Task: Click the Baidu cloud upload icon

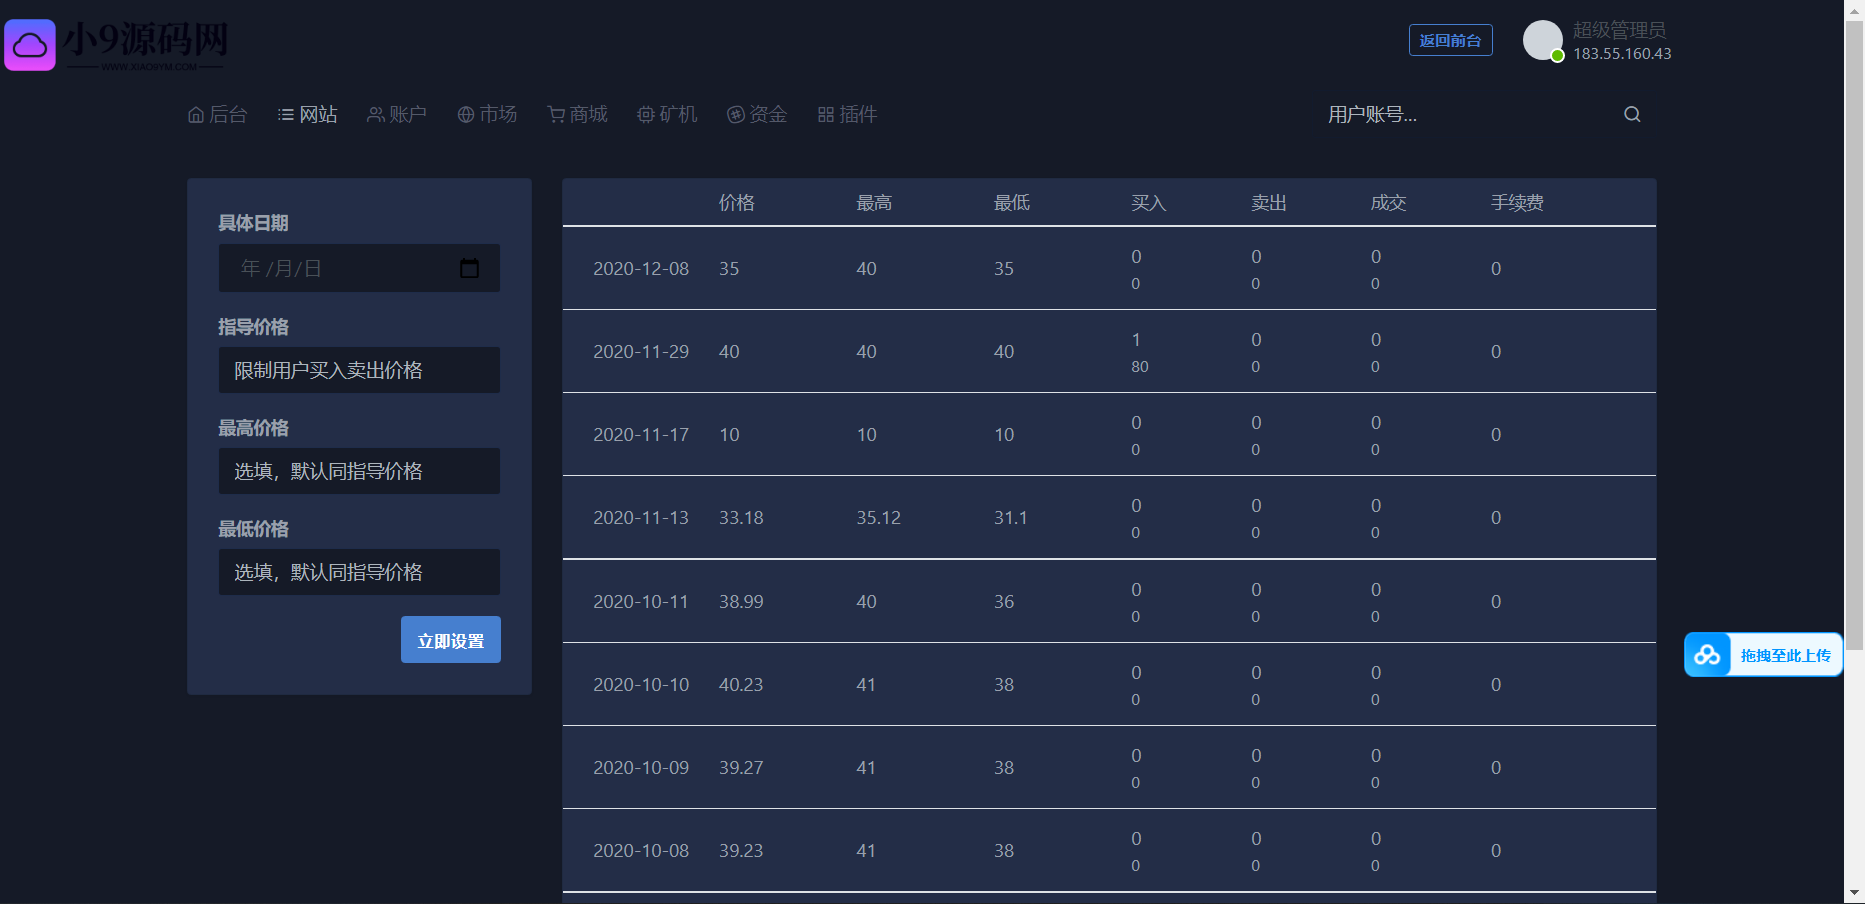Action: tap(1707, 655)
